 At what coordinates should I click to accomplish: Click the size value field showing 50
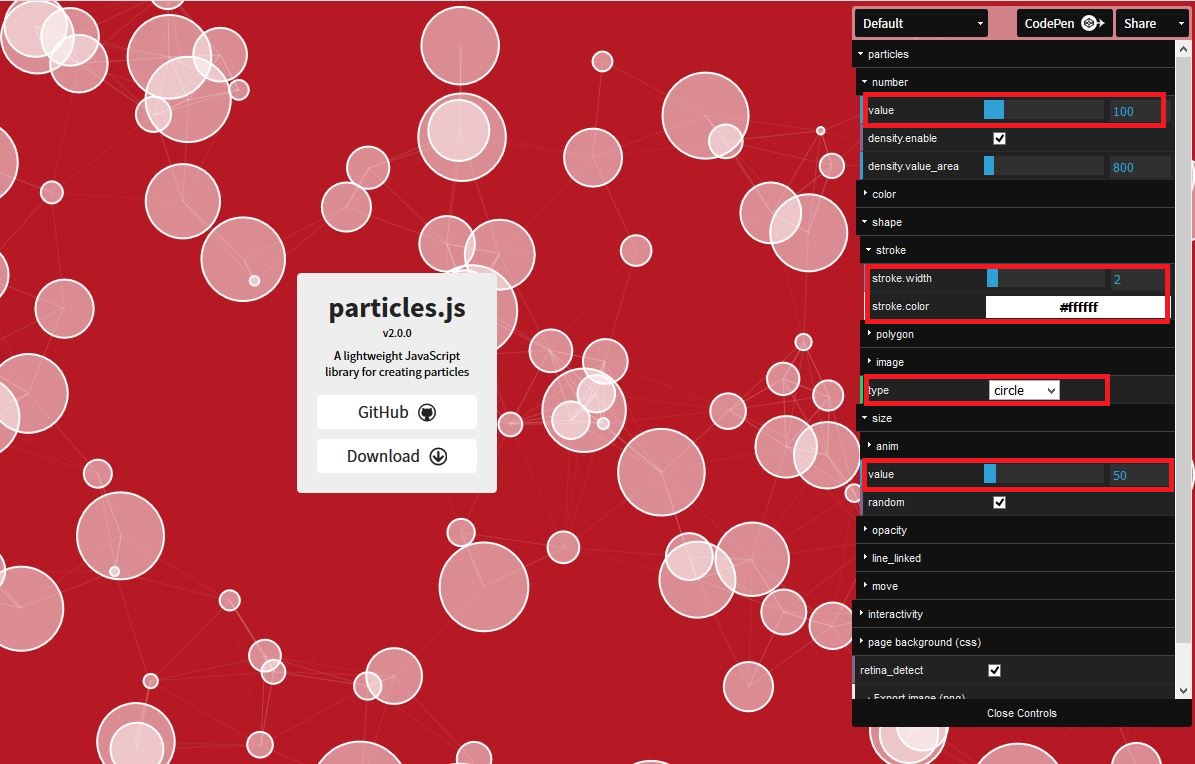[1139, 475]
